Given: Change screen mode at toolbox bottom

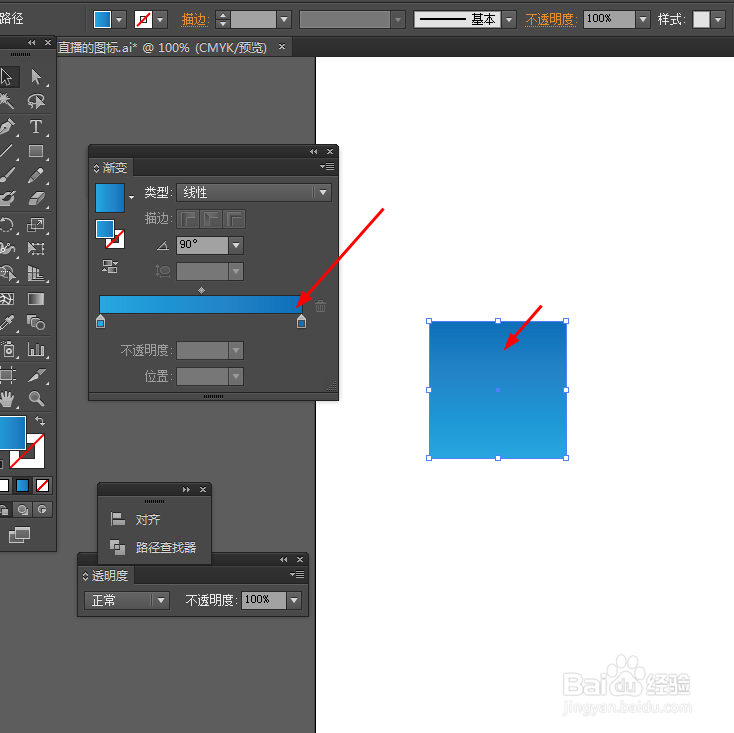Looking at the screenshot, I should coord(19,535).
